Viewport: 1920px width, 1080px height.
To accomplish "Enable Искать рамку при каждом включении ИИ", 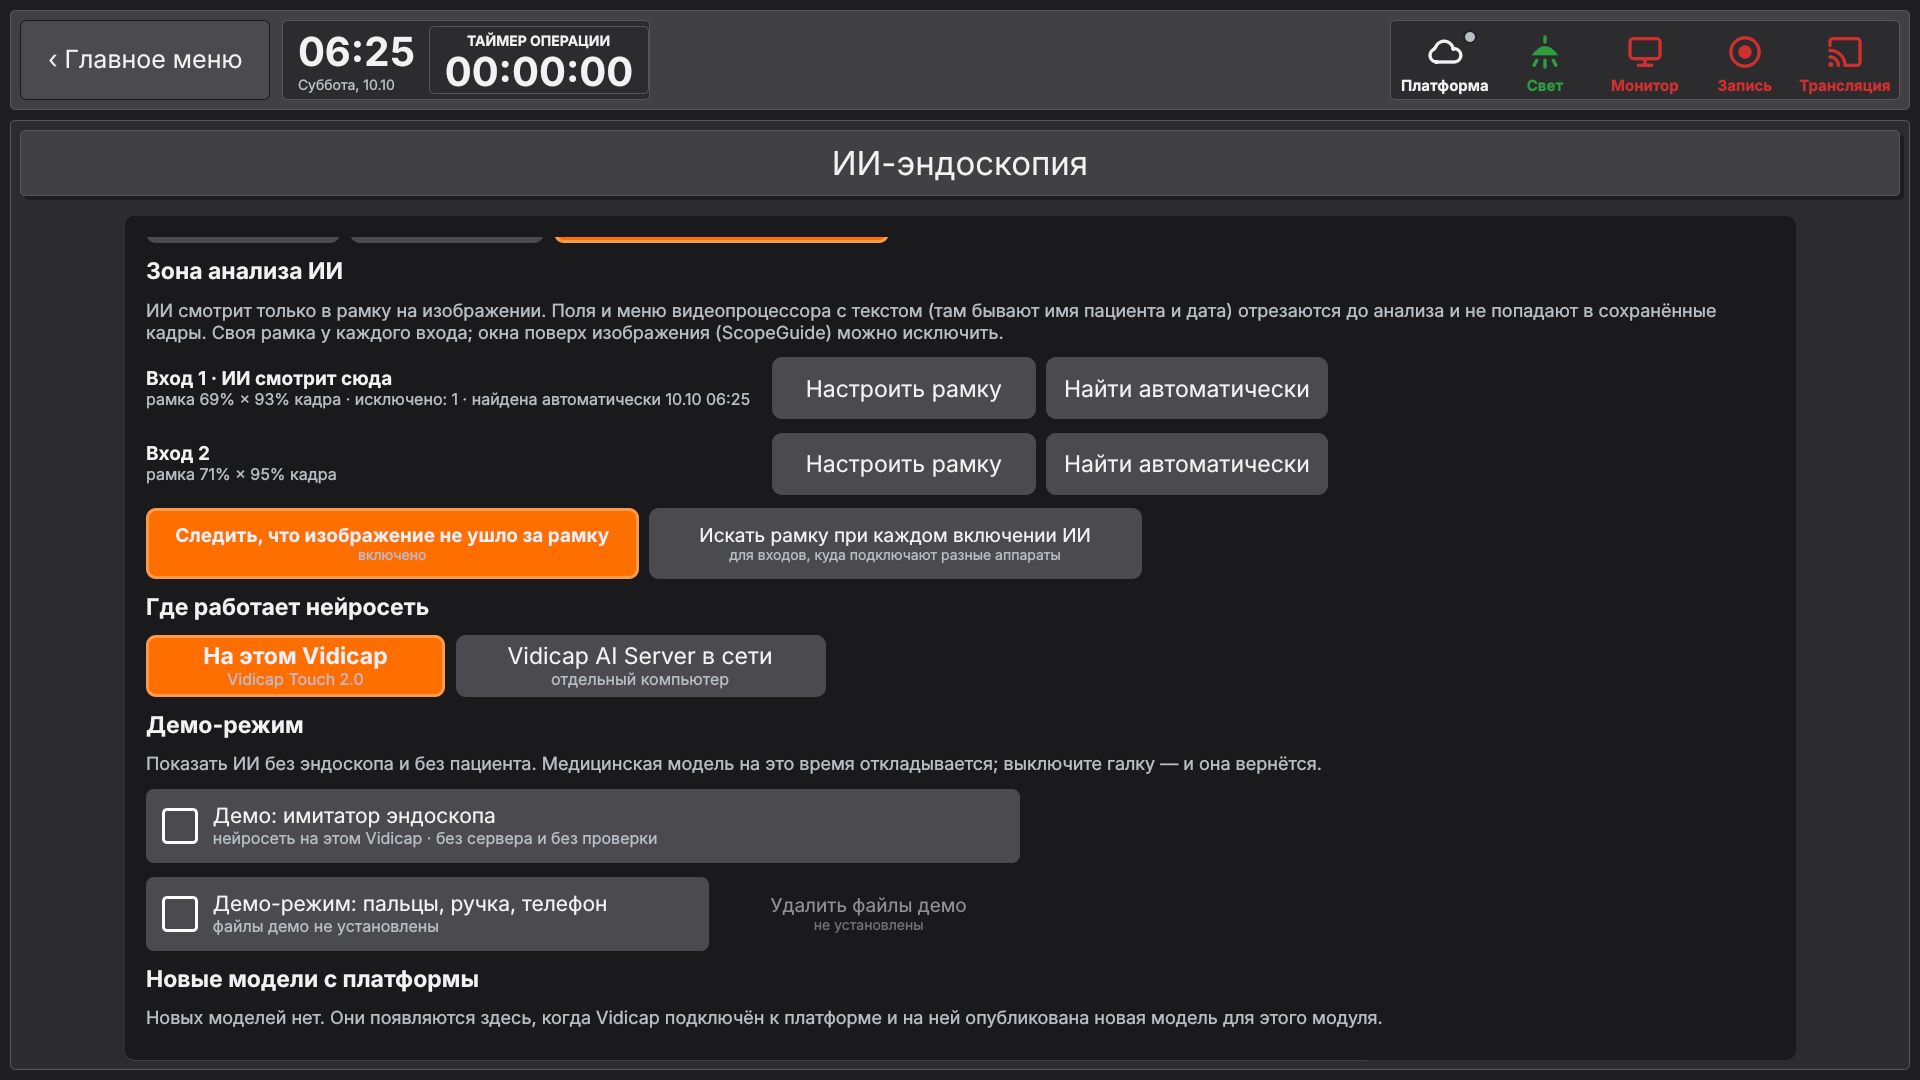I will point(895,543).
